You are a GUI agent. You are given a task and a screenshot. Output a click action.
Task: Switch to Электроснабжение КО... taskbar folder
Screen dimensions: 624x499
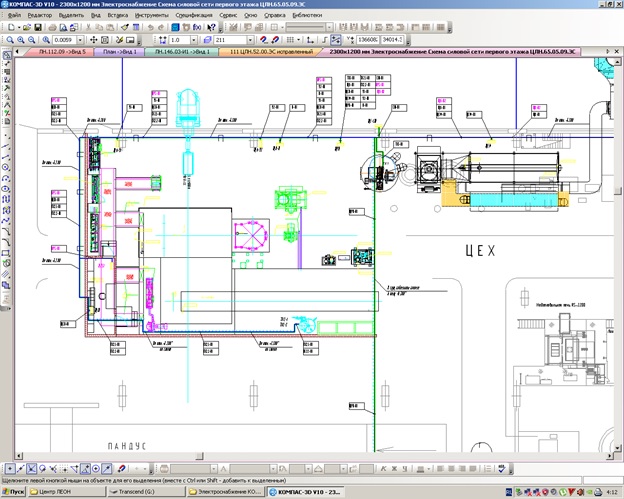(x=226, y=492)
